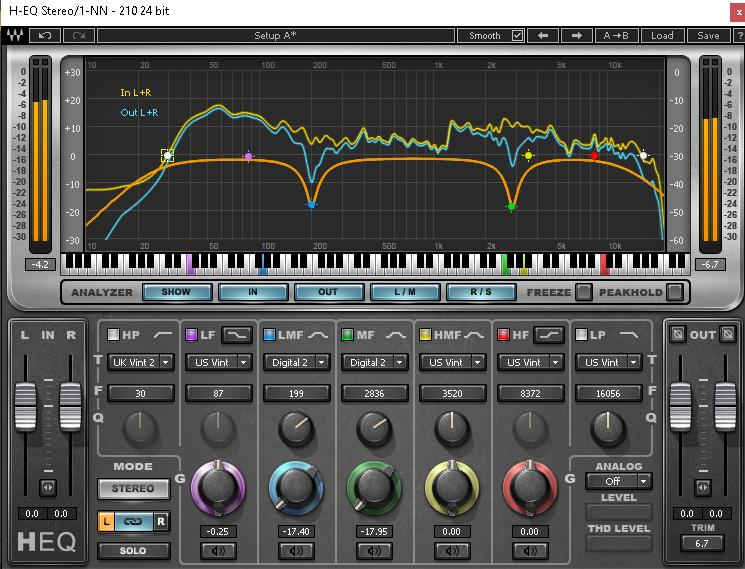Click the STEREO mode button
Screen dimensions: 745x569
[133, 489]
